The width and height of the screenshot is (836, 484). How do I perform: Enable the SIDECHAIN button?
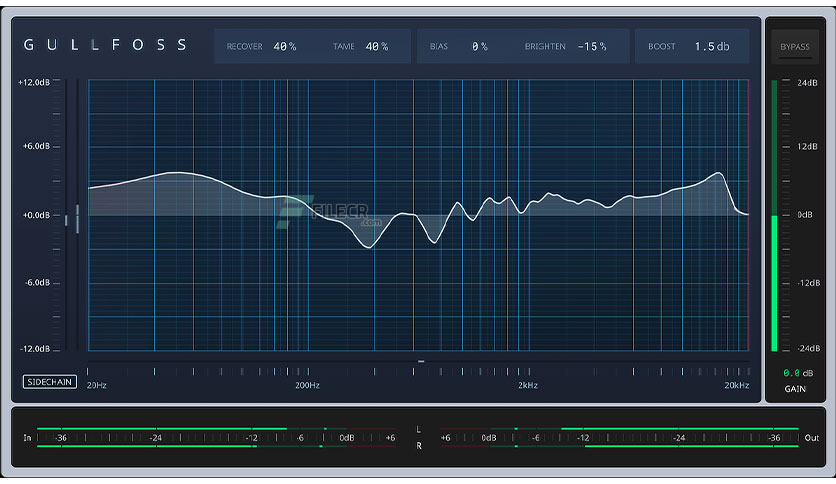pos(50,382)
